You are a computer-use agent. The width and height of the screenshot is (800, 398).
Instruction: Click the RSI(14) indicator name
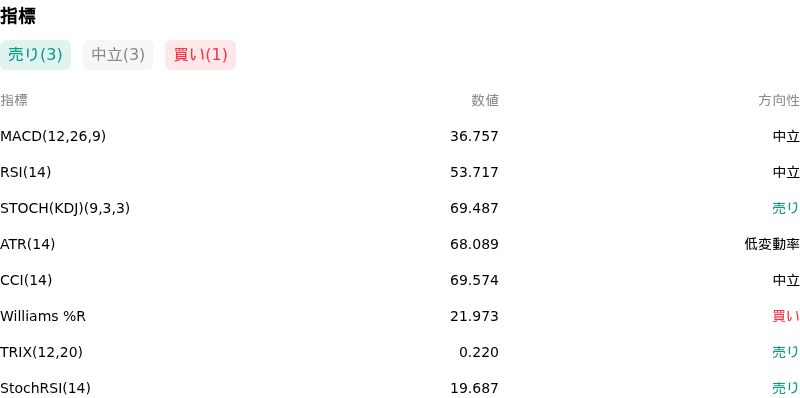26,172
